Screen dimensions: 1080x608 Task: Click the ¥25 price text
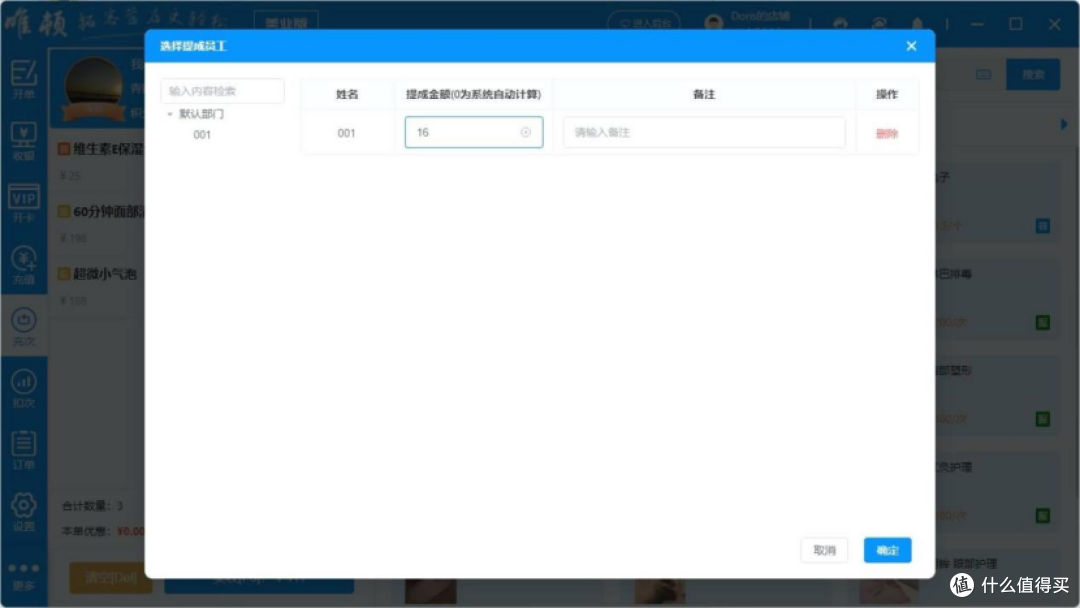[70, 176]
